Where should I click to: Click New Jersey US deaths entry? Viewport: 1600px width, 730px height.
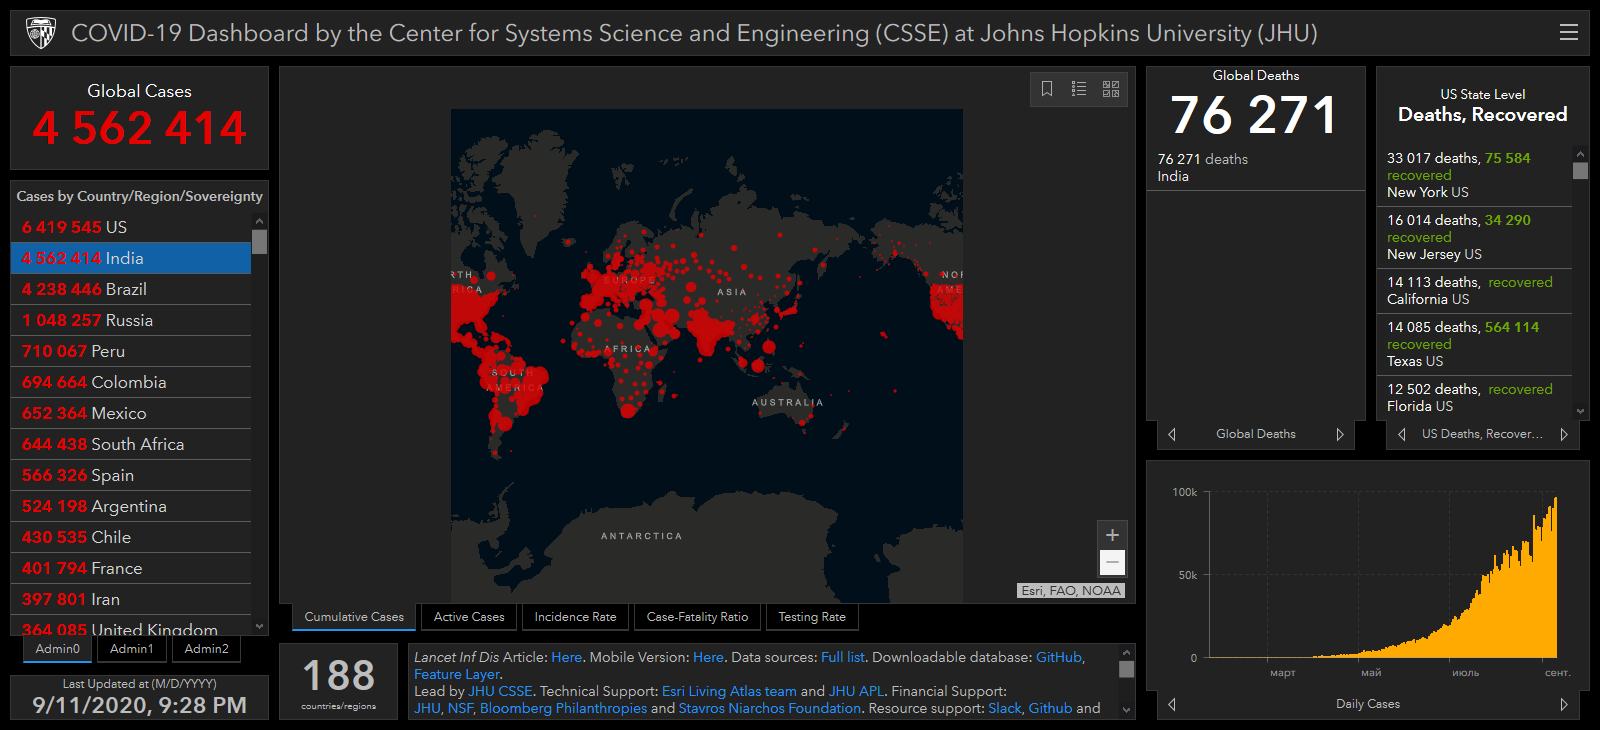[1474, 237]
